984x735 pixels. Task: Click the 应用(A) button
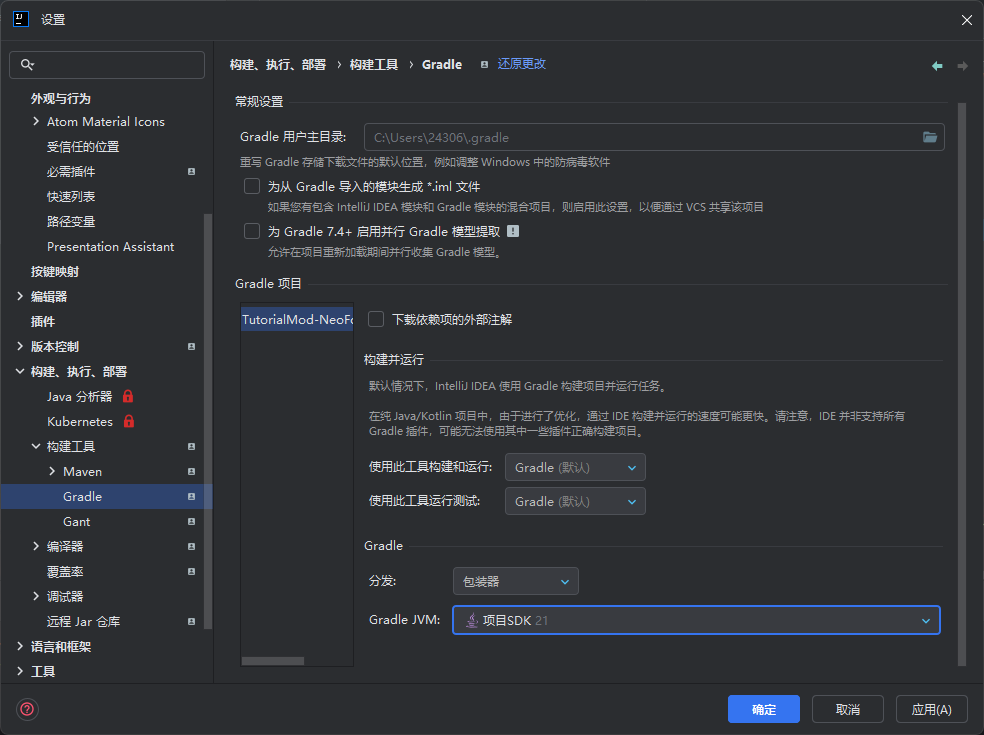click(931, 709)
